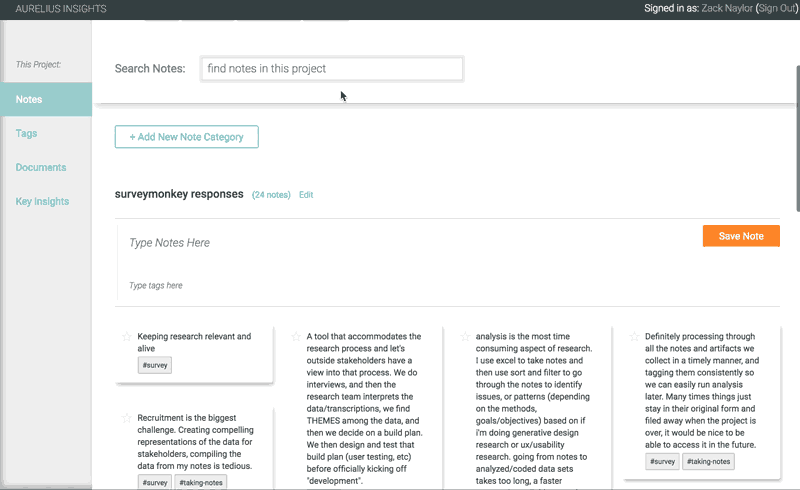Star the 'A tool that accommodates' note
Image resolution: width=800 pixels, height=490 pixels.
coord(297,337)
